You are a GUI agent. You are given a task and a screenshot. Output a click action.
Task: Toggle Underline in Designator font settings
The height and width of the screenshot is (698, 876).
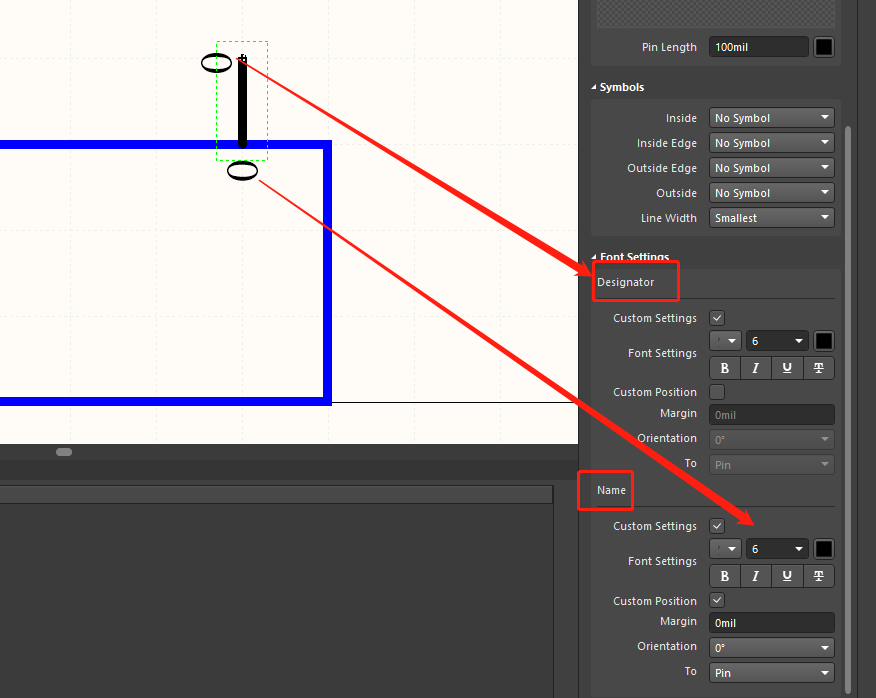pyautogui.click(x=787, y=368)
